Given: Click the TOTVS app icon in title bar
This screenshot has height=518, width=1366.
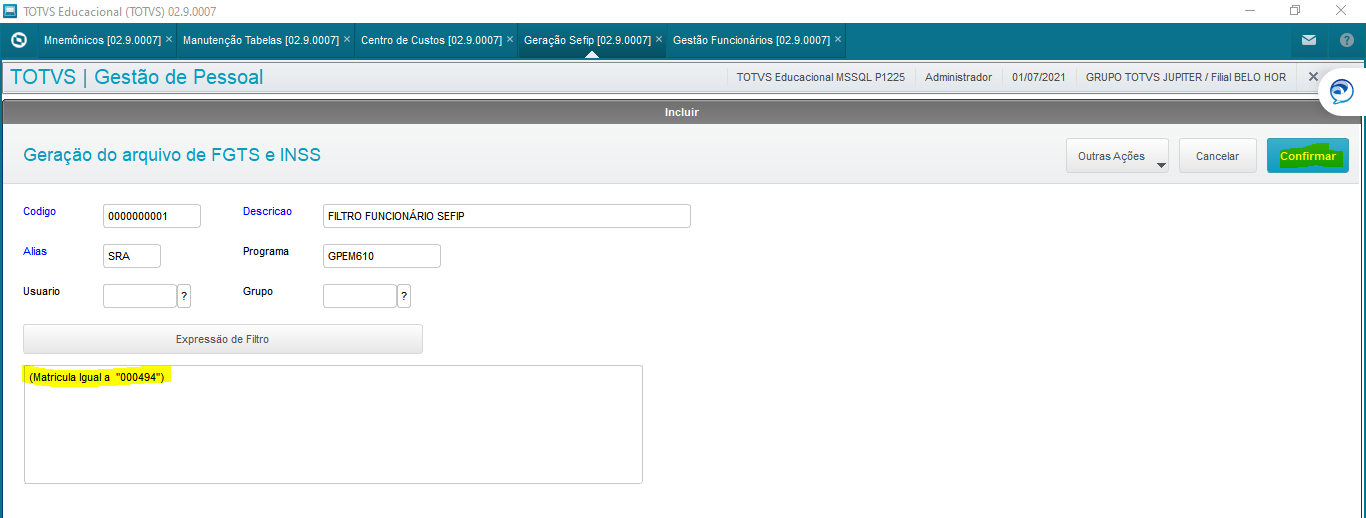Looking at the screenshot, I should pyautogui.click(x=10, y=10).
